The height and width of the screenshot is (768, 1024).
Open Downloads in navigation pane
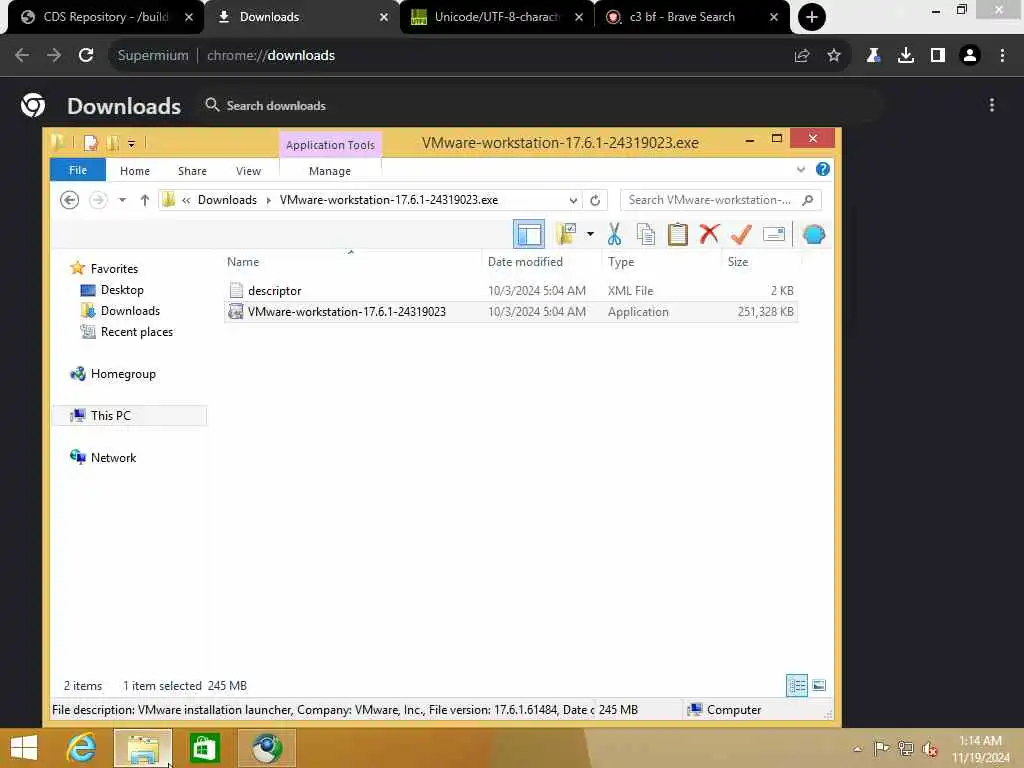[x=130, y=311]
